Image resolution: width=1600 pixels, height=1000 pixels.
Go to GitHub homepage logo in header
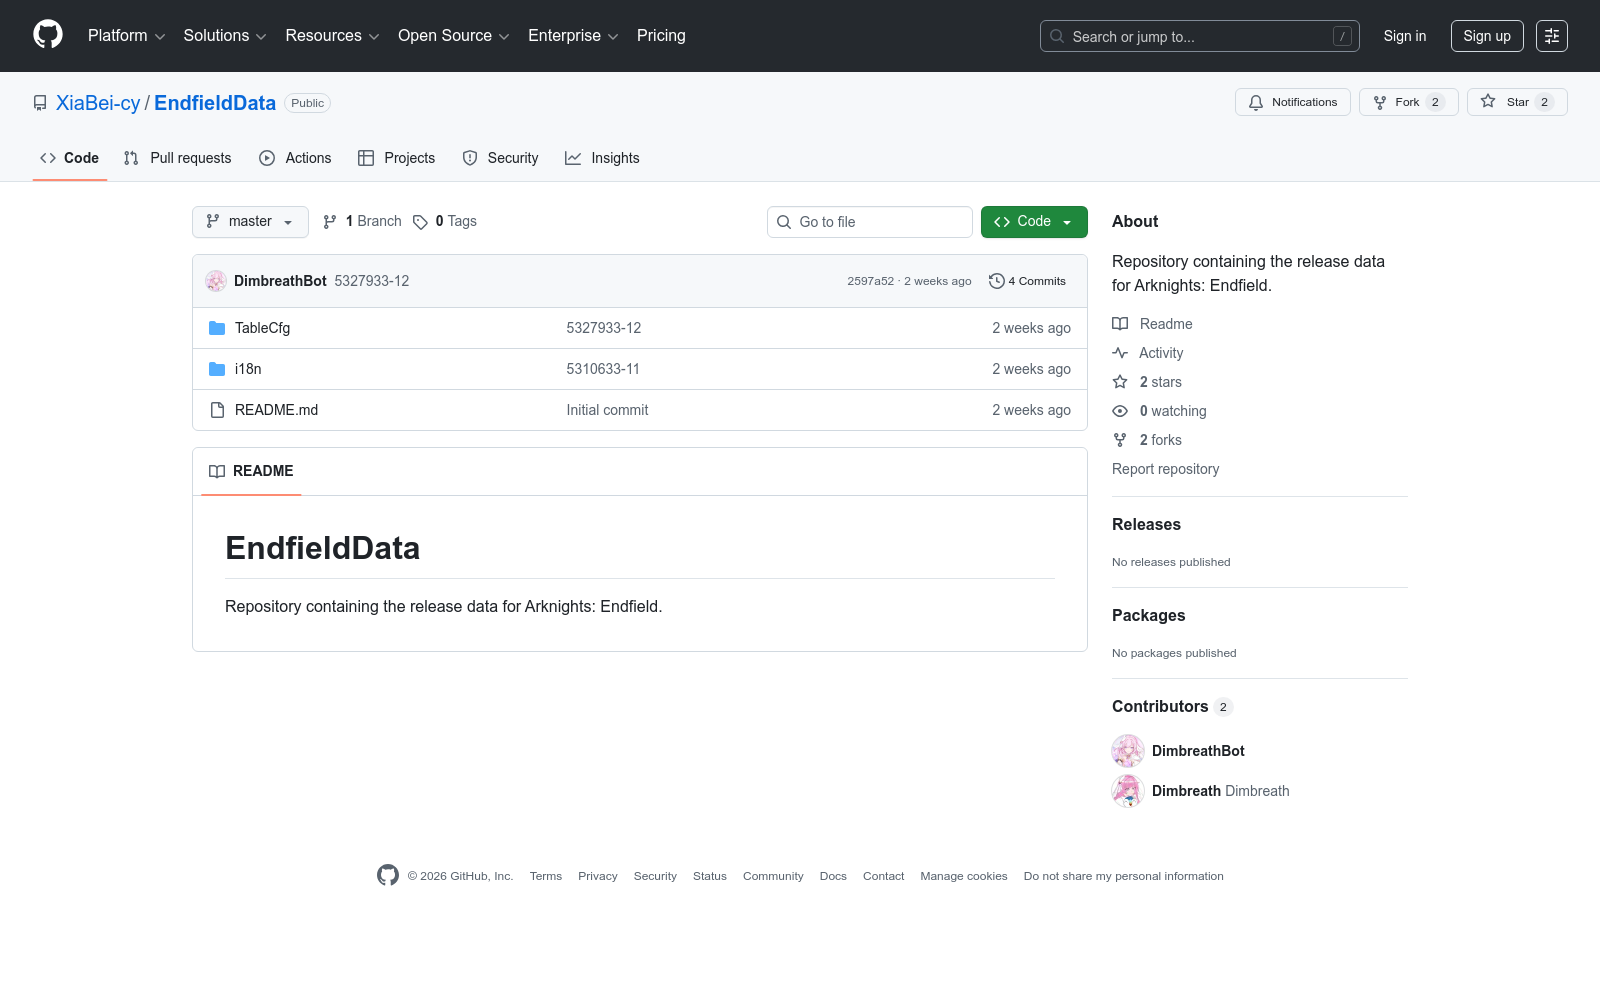coord(48,35)
